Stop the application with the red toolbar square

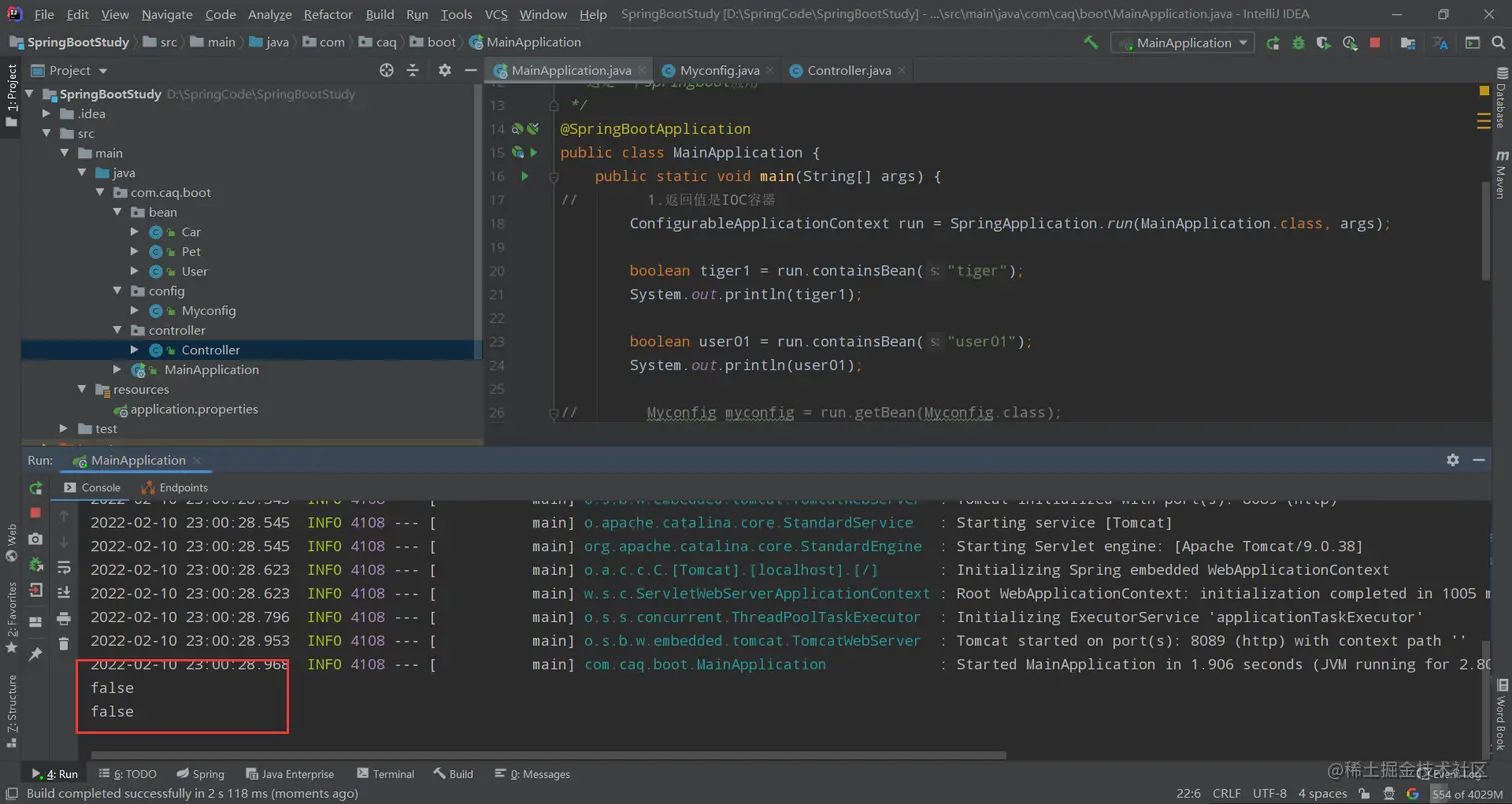click(x=1375, y=43)
